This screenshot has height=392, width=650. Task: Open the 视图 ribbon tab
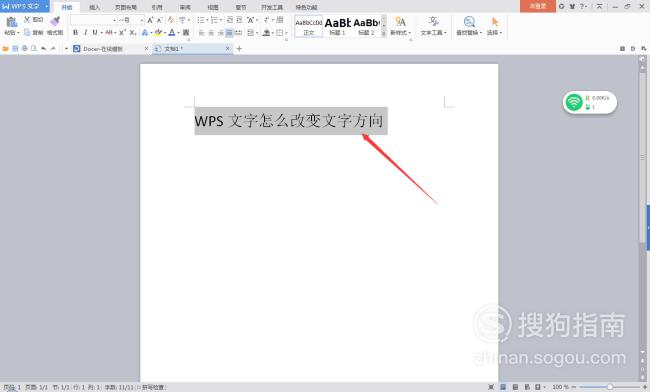[x=213, y=7]
